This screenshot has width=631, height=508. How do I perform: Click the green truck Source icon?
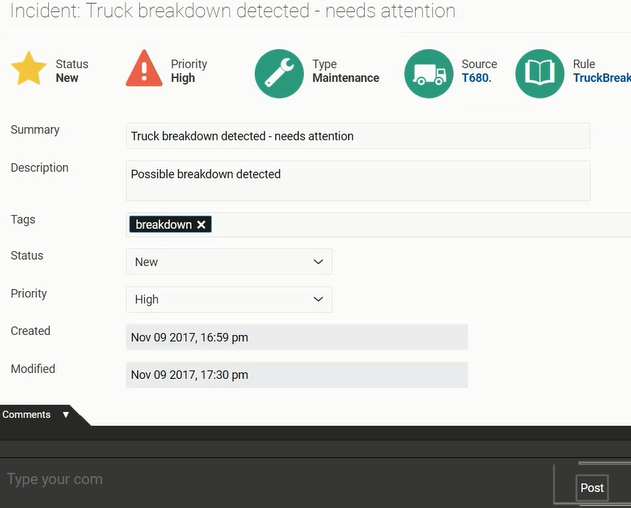(429, 73)
